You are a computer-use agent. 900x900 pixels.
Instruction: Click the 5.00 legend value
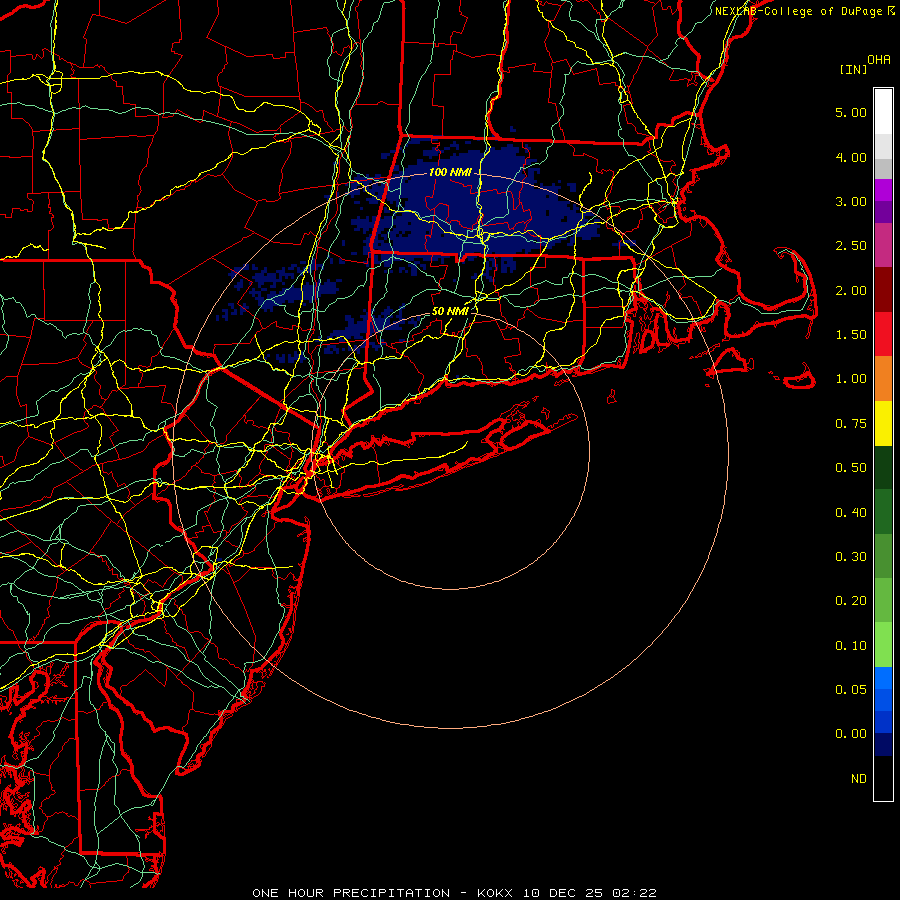851,112
